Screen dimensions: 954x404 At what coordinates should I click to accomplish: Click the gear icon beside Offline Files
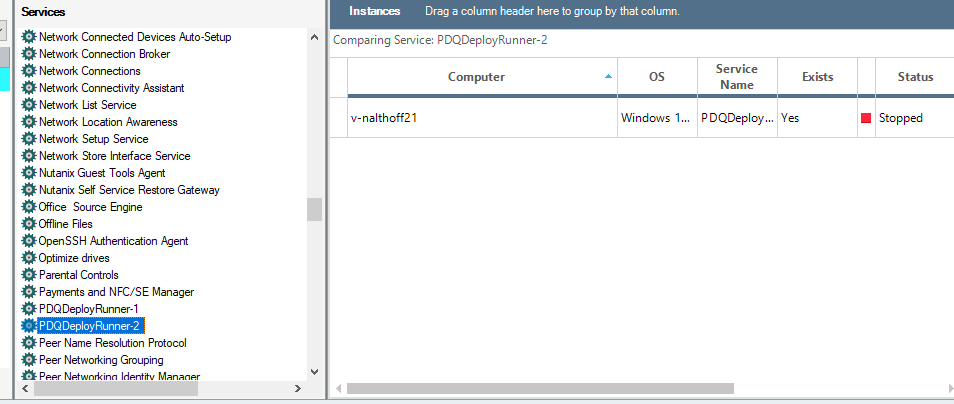pyautogui.click(x=29, y=224)
